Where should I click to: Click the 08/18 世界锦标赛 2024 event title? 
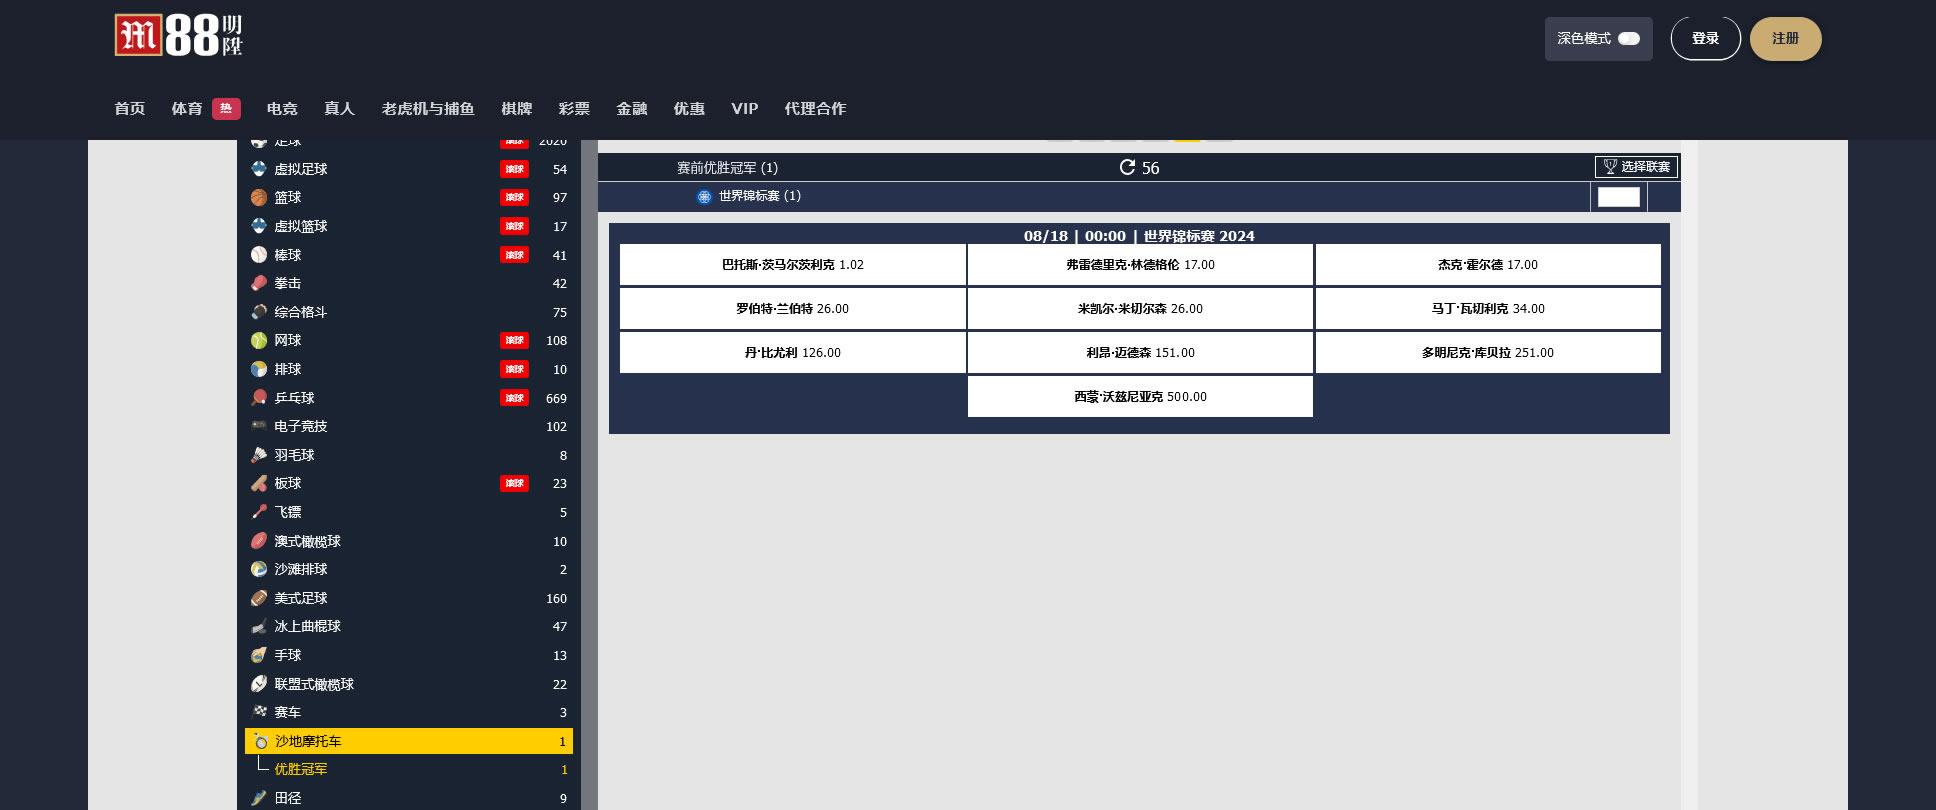click(x=1139, y=236)
